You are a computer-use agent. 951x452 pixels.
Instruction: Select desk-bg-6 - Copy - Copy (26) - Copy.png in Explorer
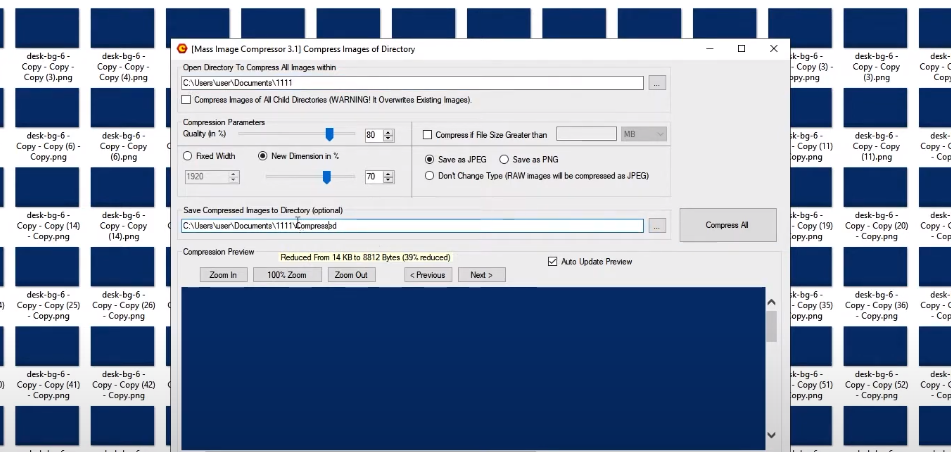click(123, 285)
